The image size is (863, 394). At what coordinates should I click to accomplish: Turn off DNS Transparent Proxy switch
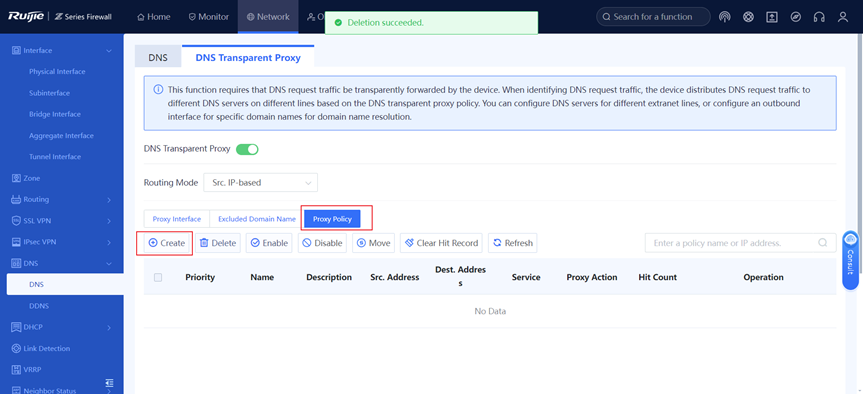(247, 149)
